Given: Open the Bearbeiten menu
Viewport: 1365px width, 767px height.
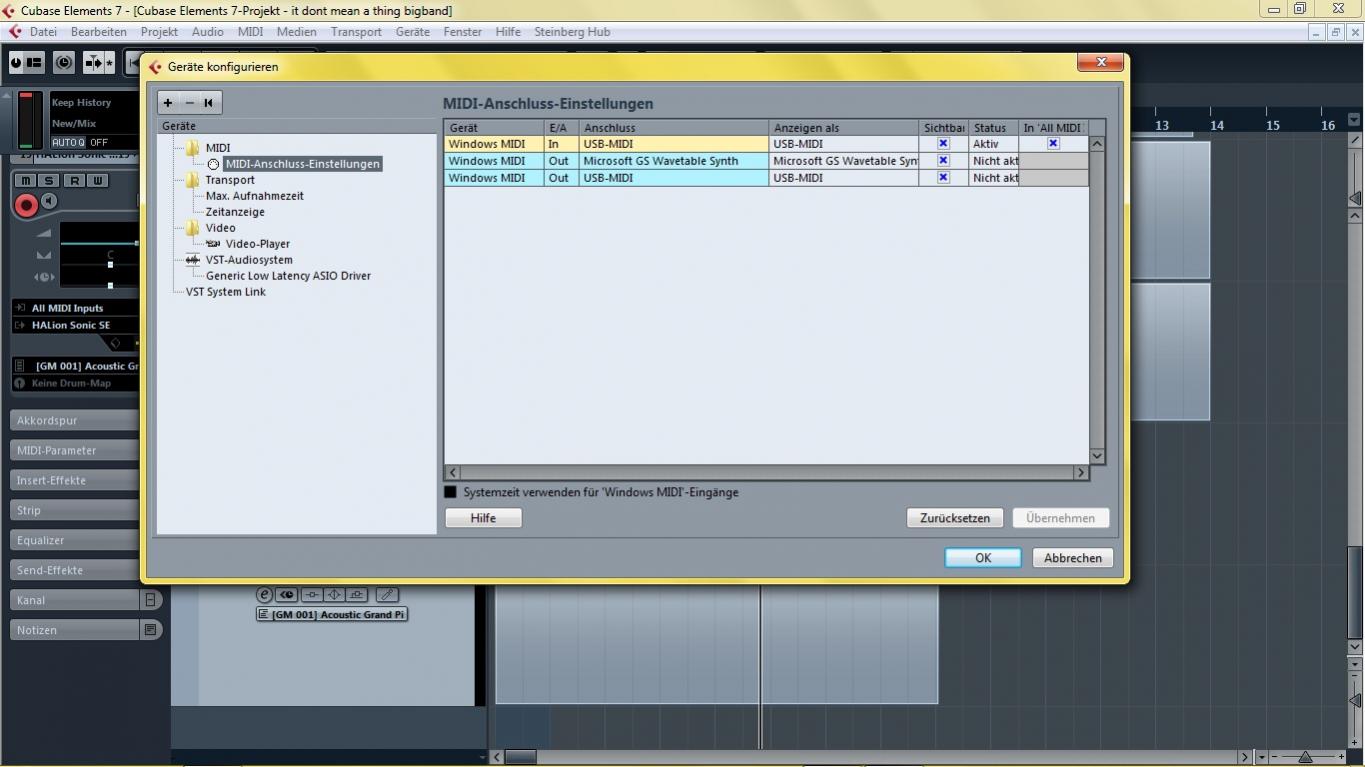Looking at the screenshot, I should [98, 32].
